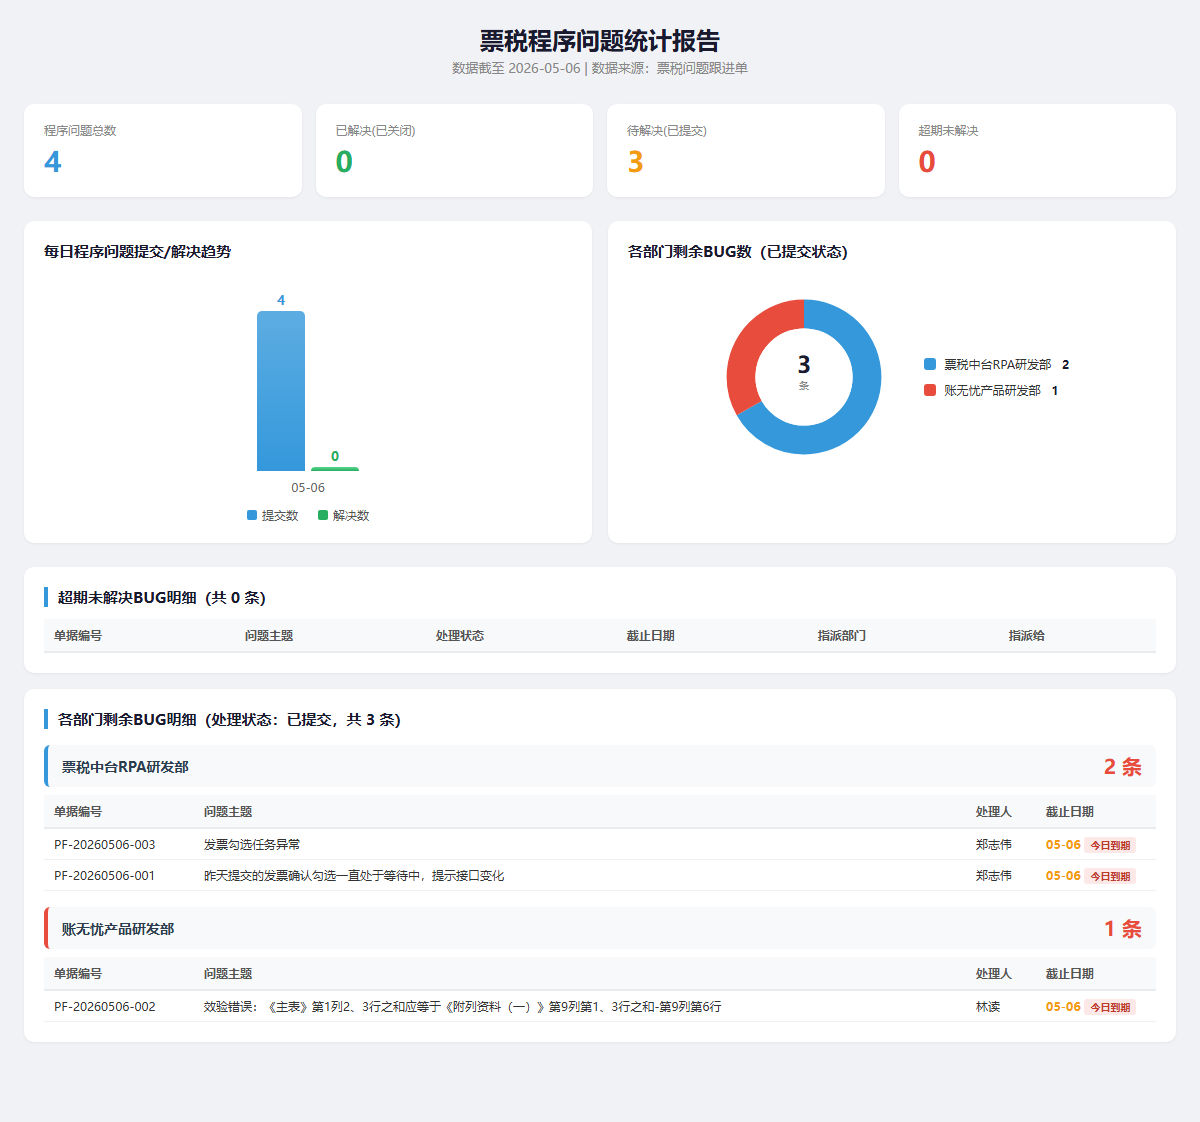This screenshot has width=1200, height=1122.
Task: Click the donut center total 3 条
Action: (x=804, y=372)
